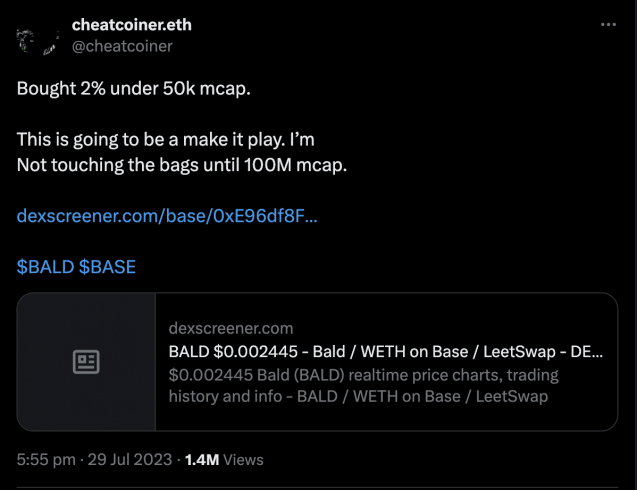Click the card description about realtime price charts
The height and width of the screenshot is (490, 637).
(x=364, y=375)
